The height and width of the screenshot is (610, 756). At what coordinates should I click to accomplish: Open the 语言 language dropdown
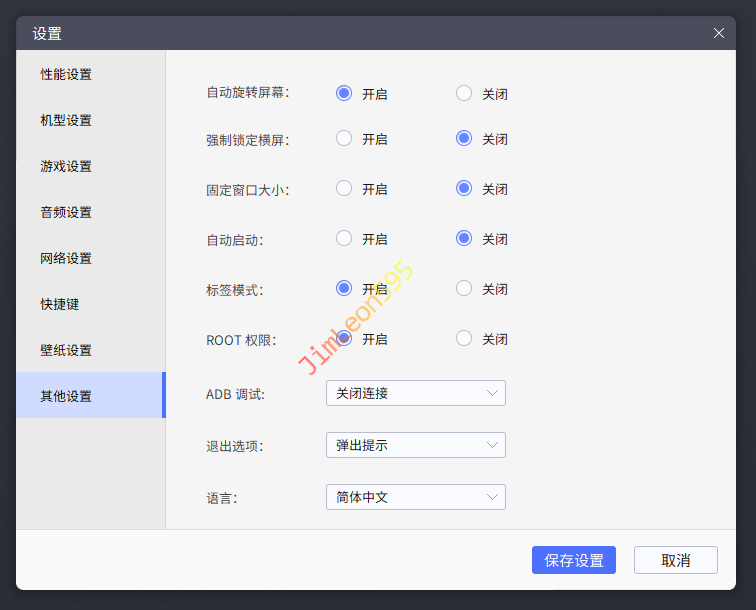coord(415,497)
